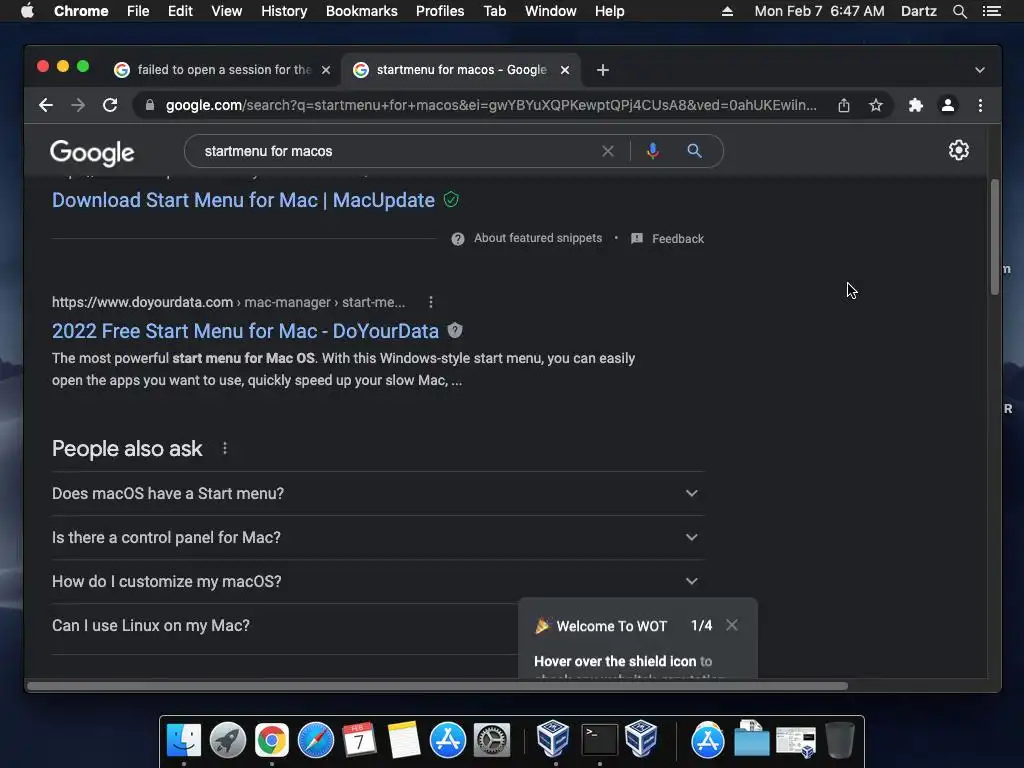This screenshot has height=768, width=1024.
Task: Open the History menu
Action: click(284, 11)
